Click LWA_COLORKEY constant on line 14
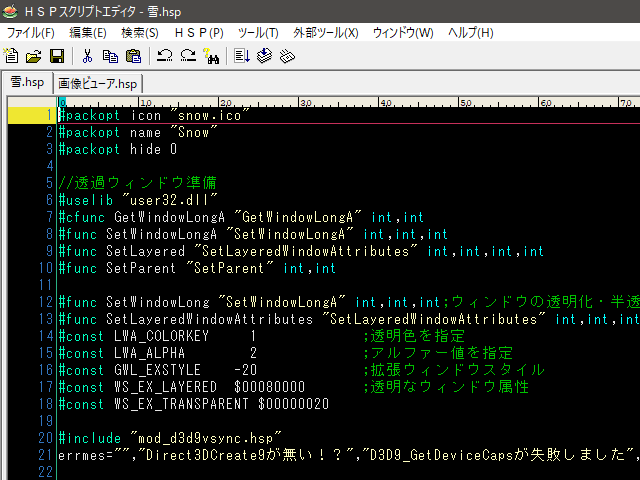640x480 pixels. pyautogui.click(x=162, y=336)
